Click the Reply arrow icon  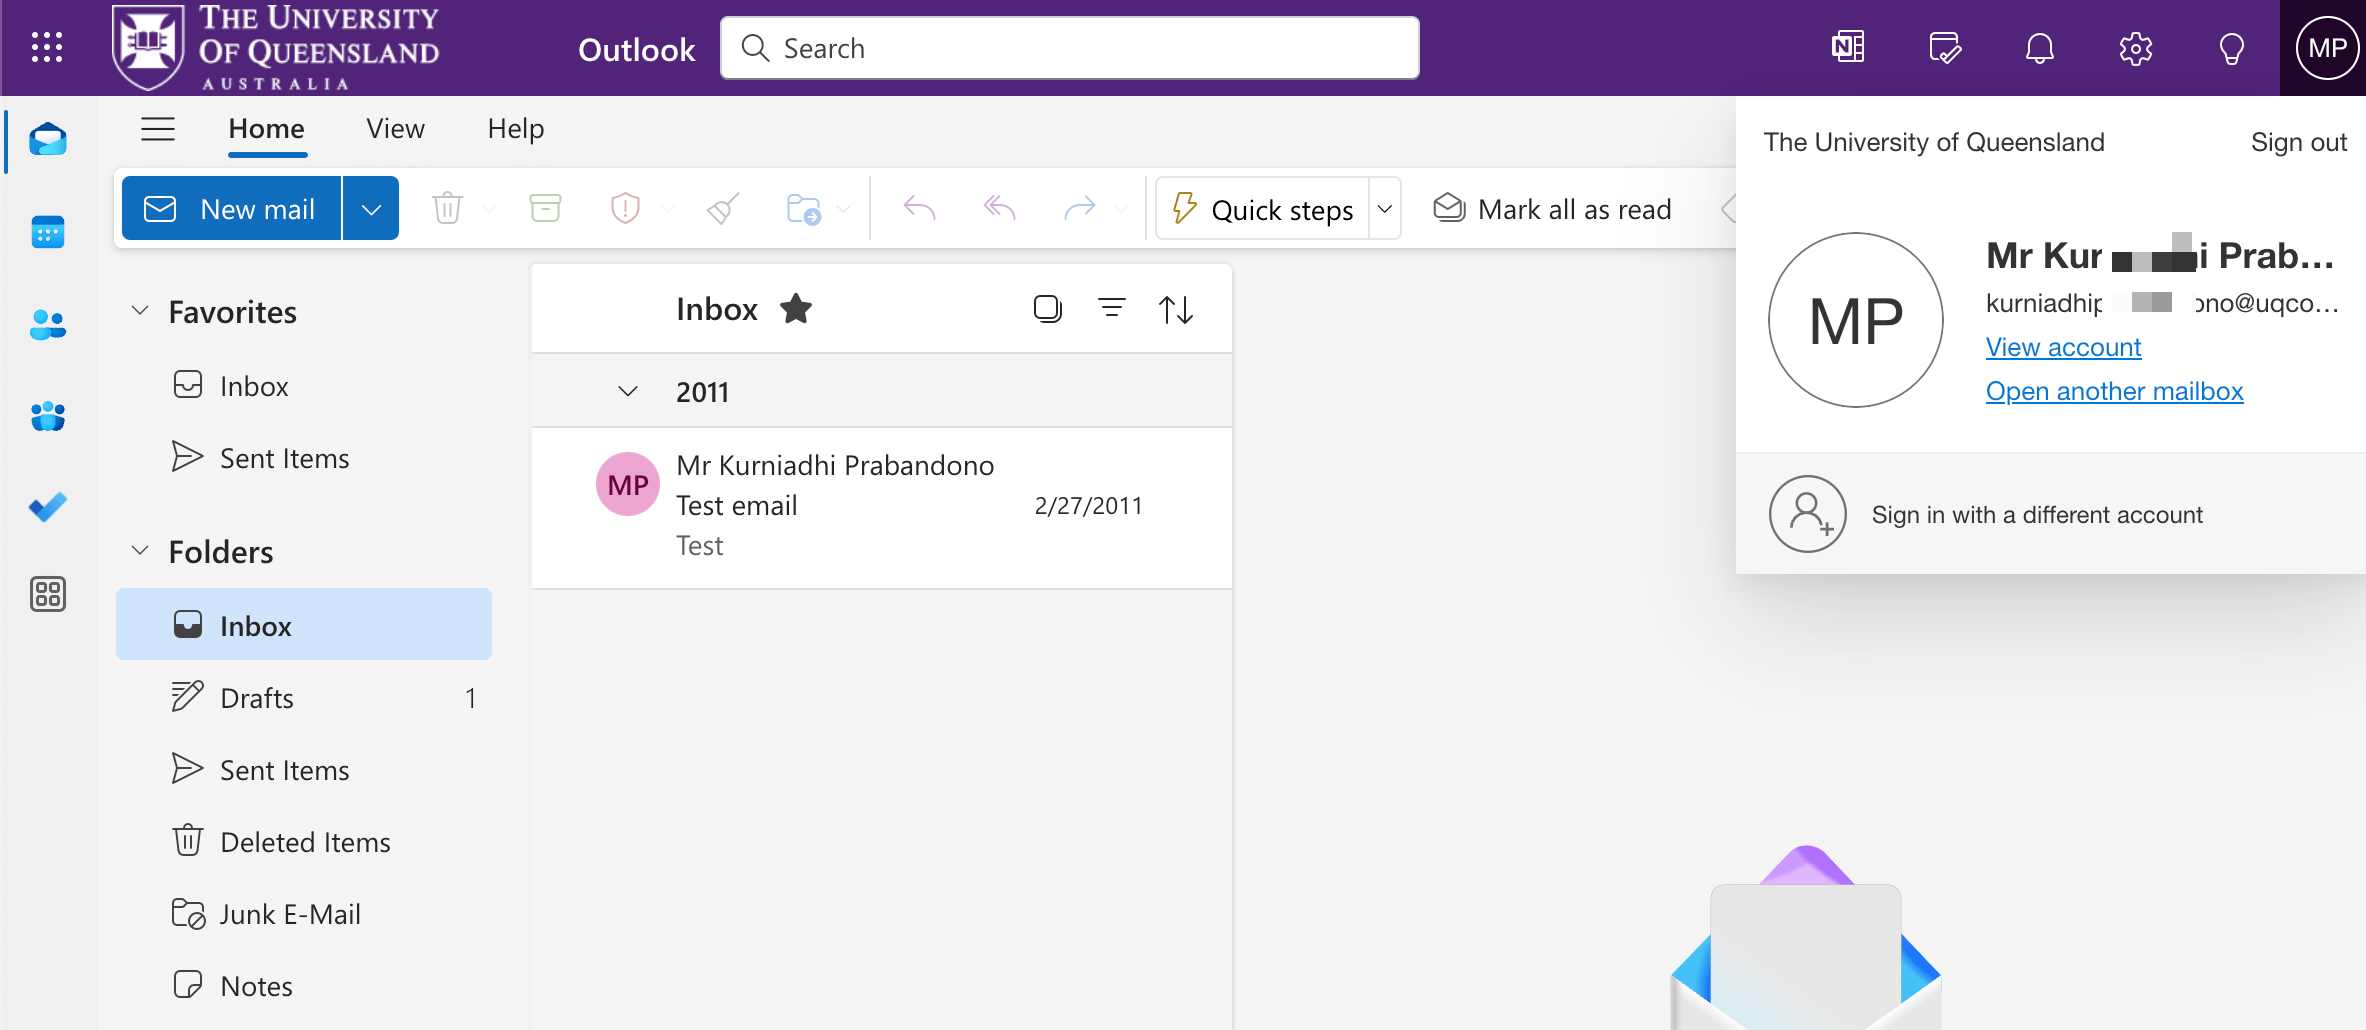tap(919, 208)
